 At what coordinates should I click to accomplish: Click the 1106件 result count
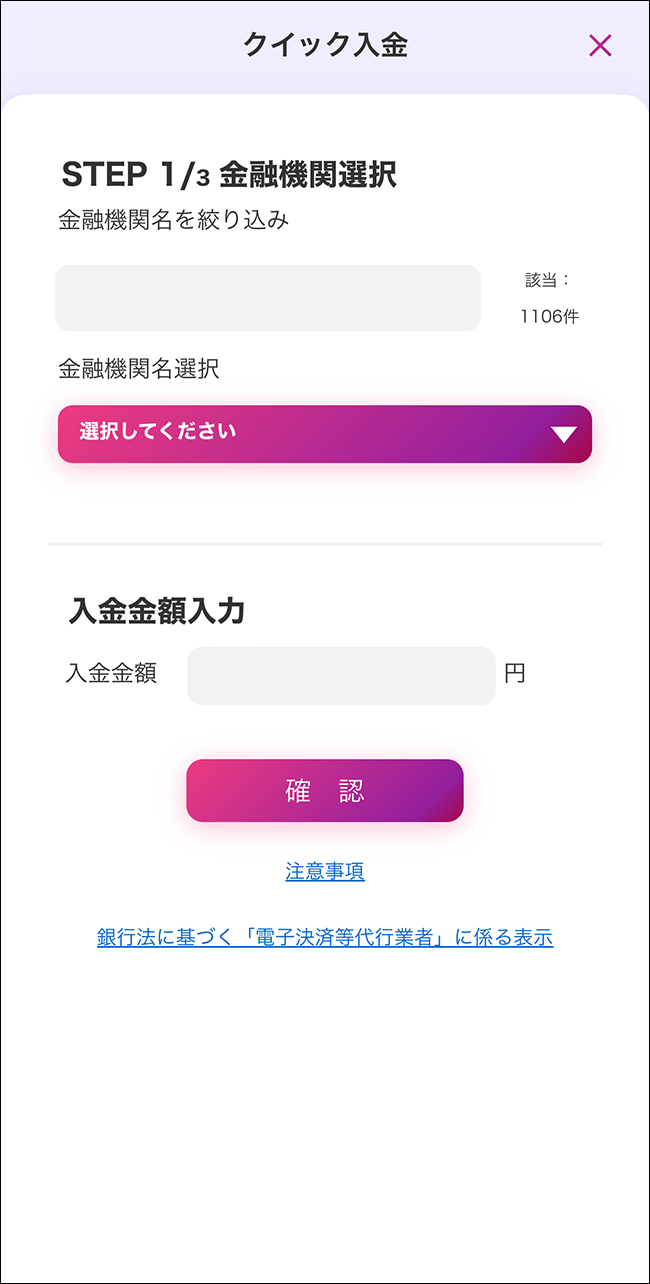549,317
